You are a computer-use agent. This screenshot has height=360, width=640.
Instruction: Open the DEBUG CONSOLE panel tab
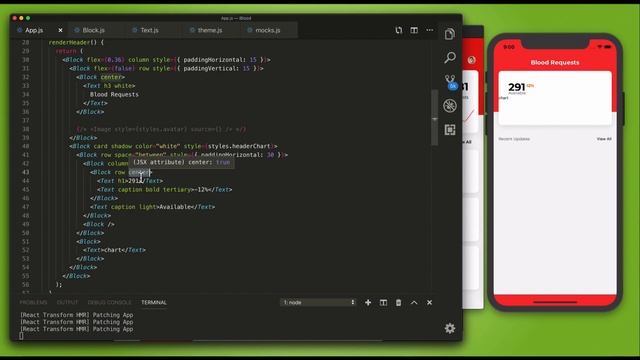(x=109, y=302)
